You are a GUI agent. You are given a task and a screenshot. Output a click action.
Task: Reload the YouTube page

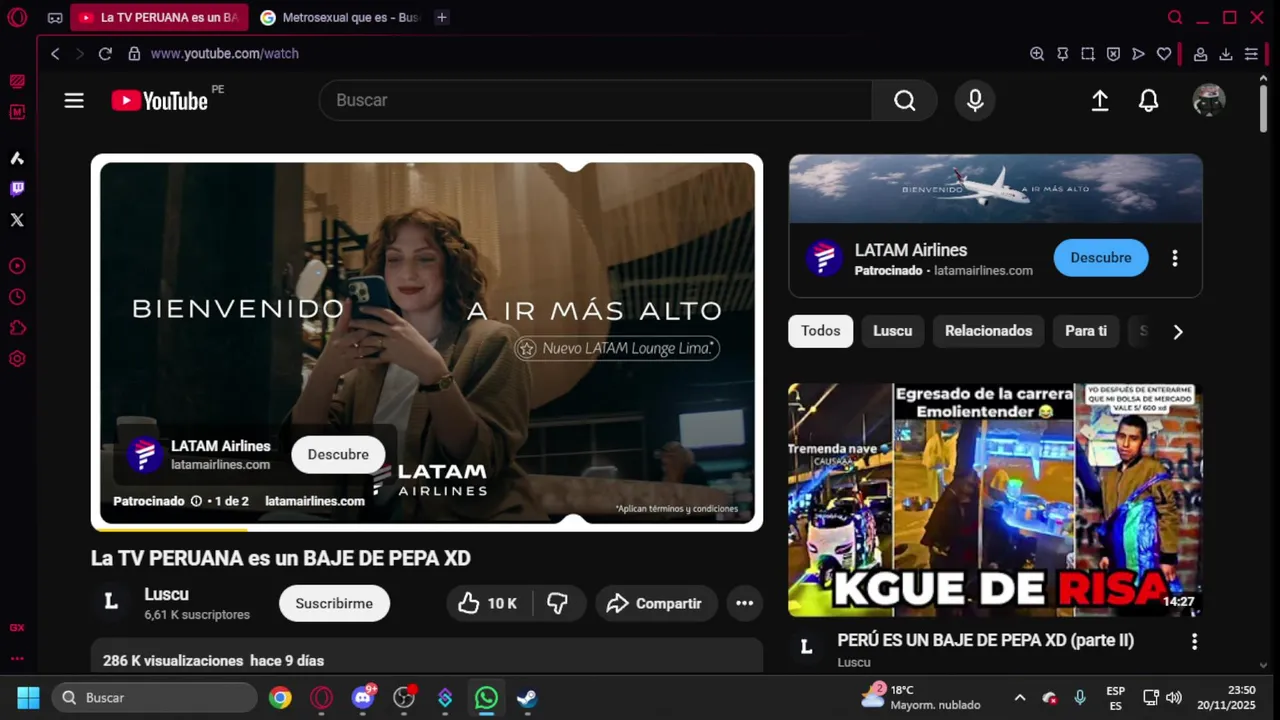click(105, 54)
